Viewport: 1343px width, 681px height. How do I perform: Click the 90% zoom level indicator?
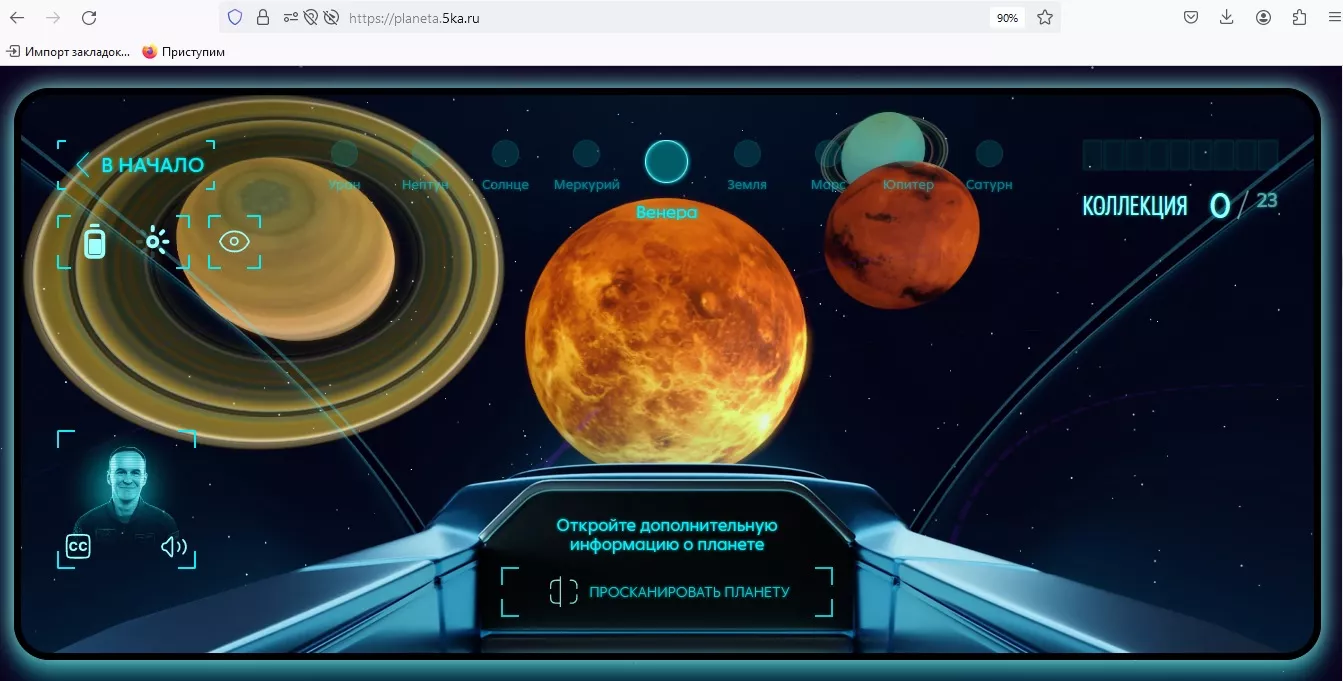[1007, 18]
